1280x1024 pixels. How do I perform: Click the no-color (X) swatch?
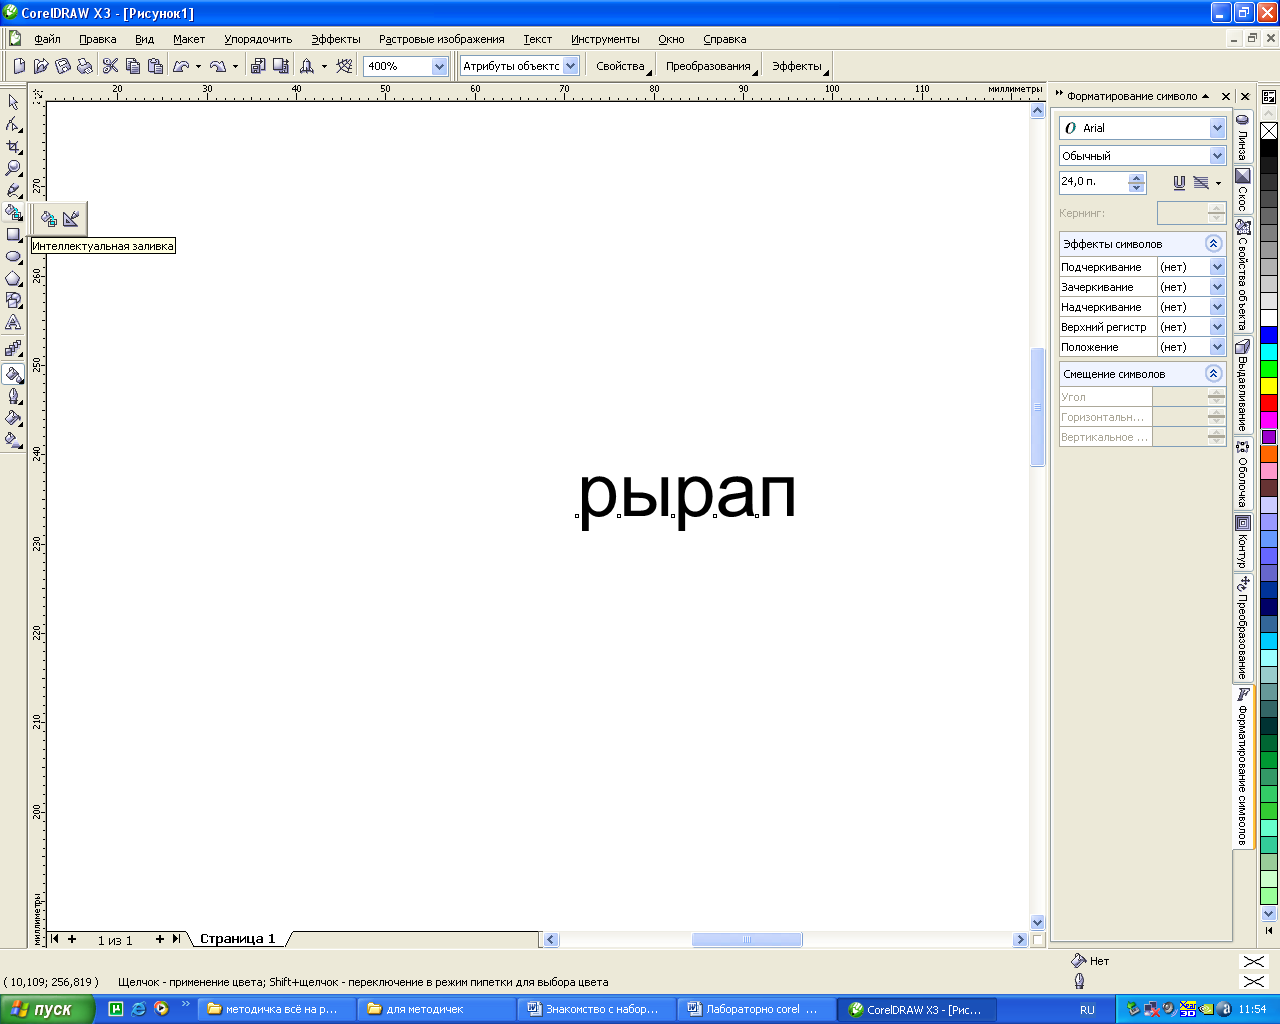tap(1268, 130)
